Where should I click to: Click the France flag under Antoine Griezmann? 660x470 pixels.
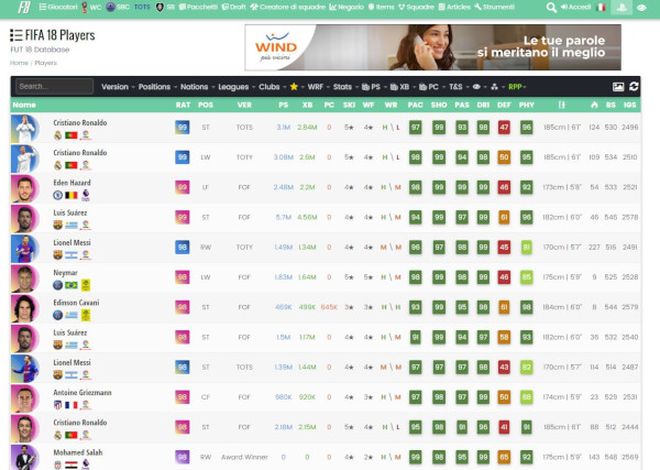coord(71,405)
